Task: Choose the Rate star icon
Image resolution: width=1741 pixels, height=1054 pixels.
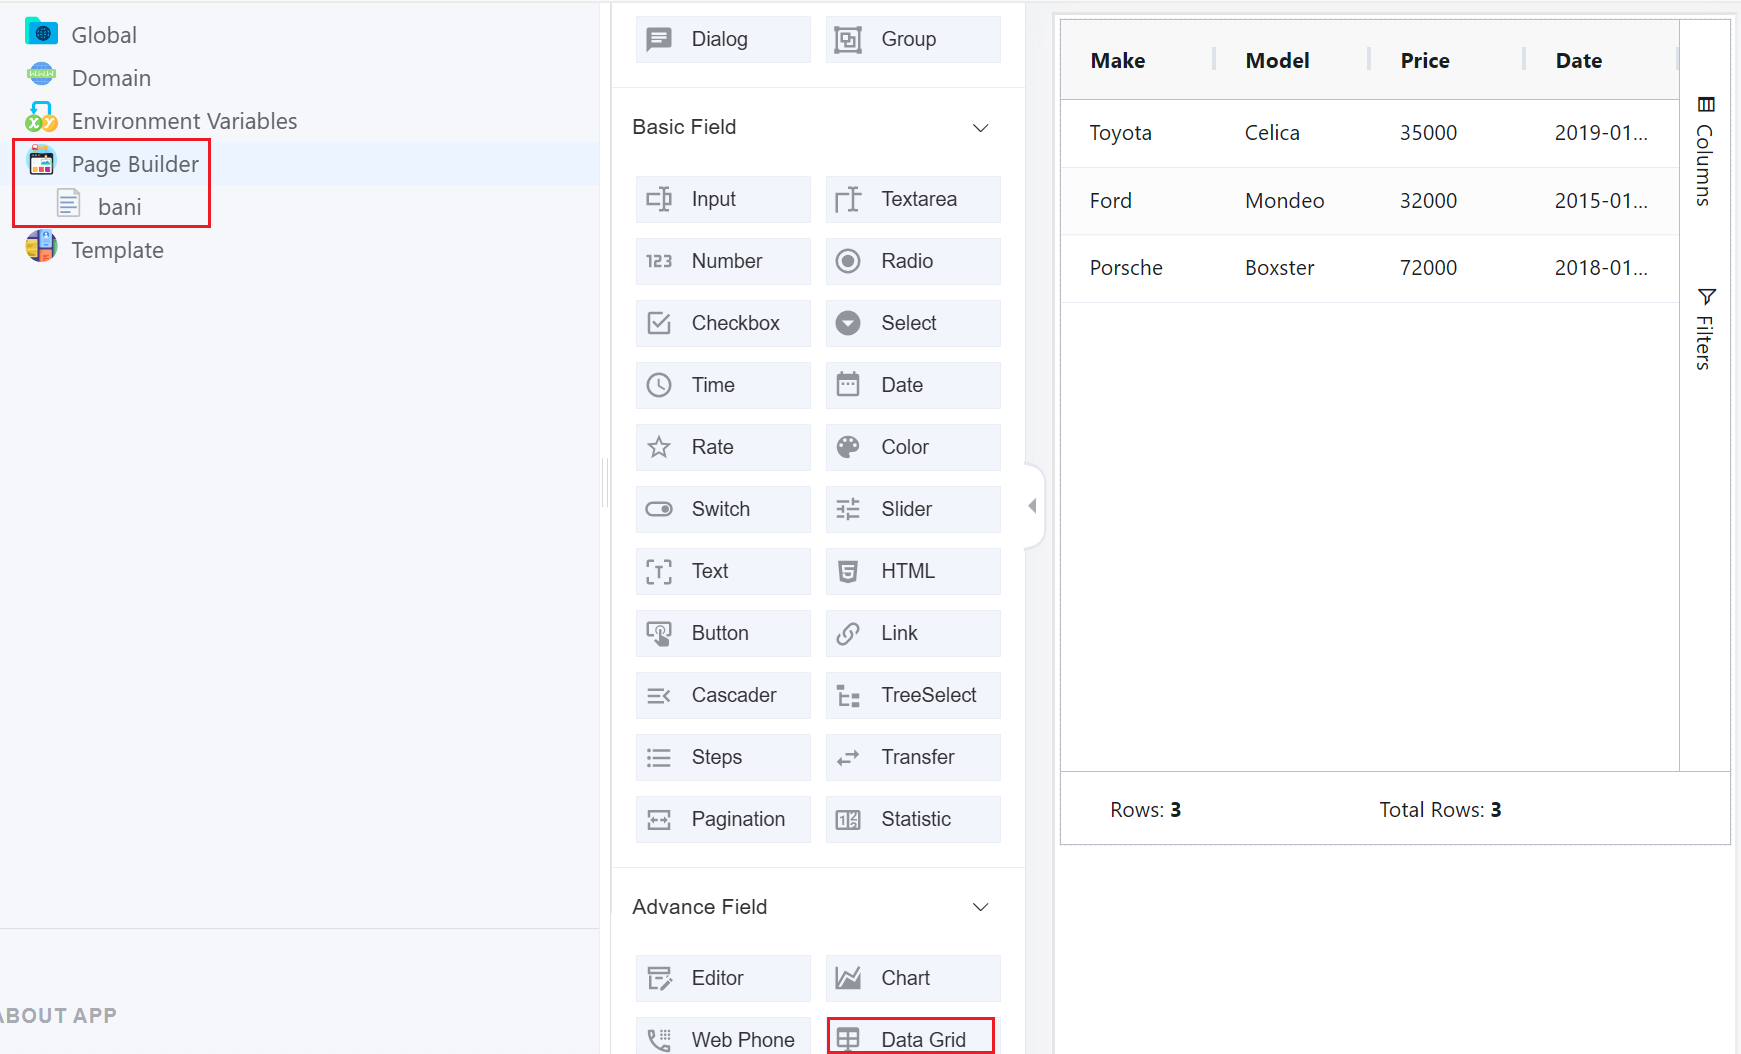Action: pos(659,447)
